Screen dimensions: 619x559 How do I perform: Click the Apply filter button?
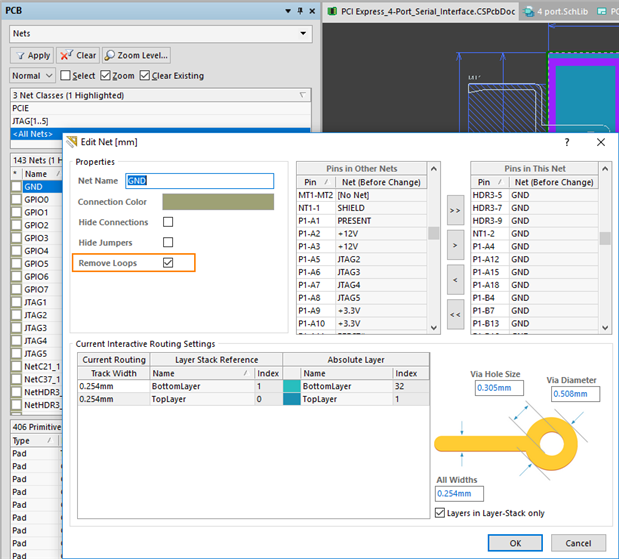pos(32,56)
